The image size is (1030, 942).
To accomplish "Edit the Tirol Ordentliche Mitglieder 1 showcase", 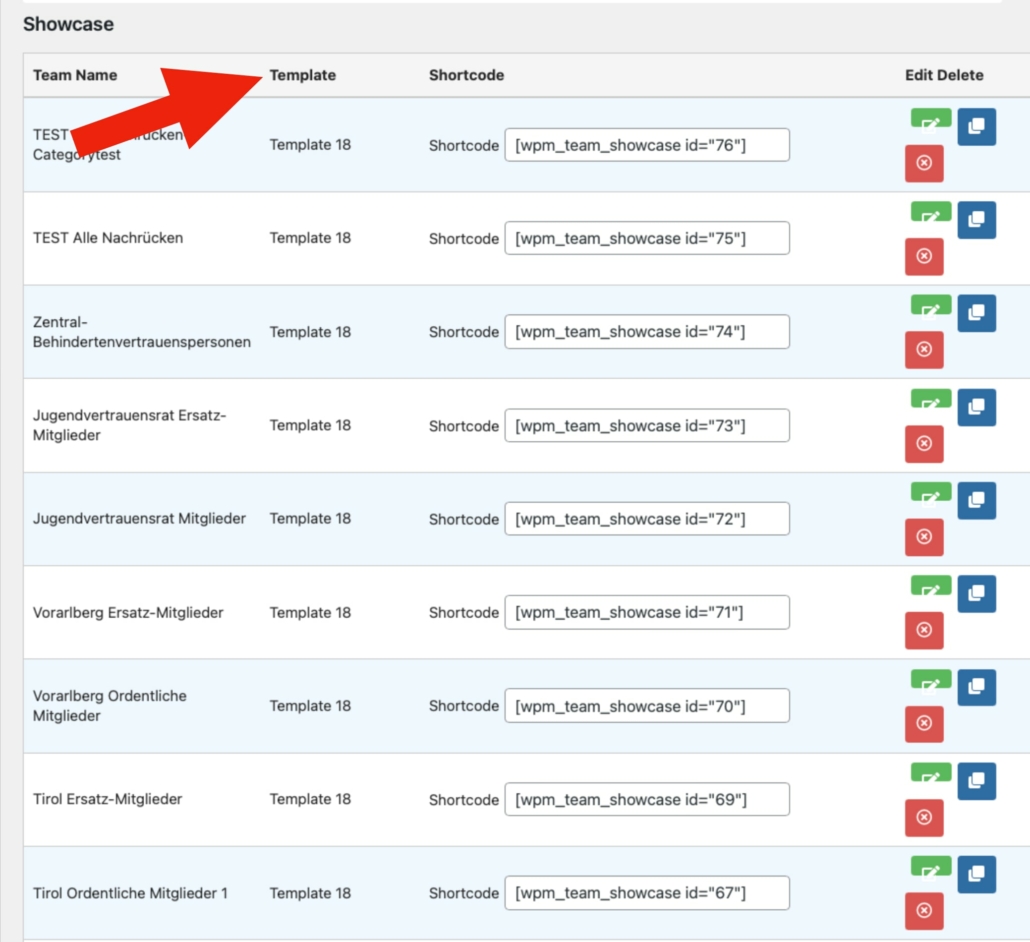I will tap(930, 867).
